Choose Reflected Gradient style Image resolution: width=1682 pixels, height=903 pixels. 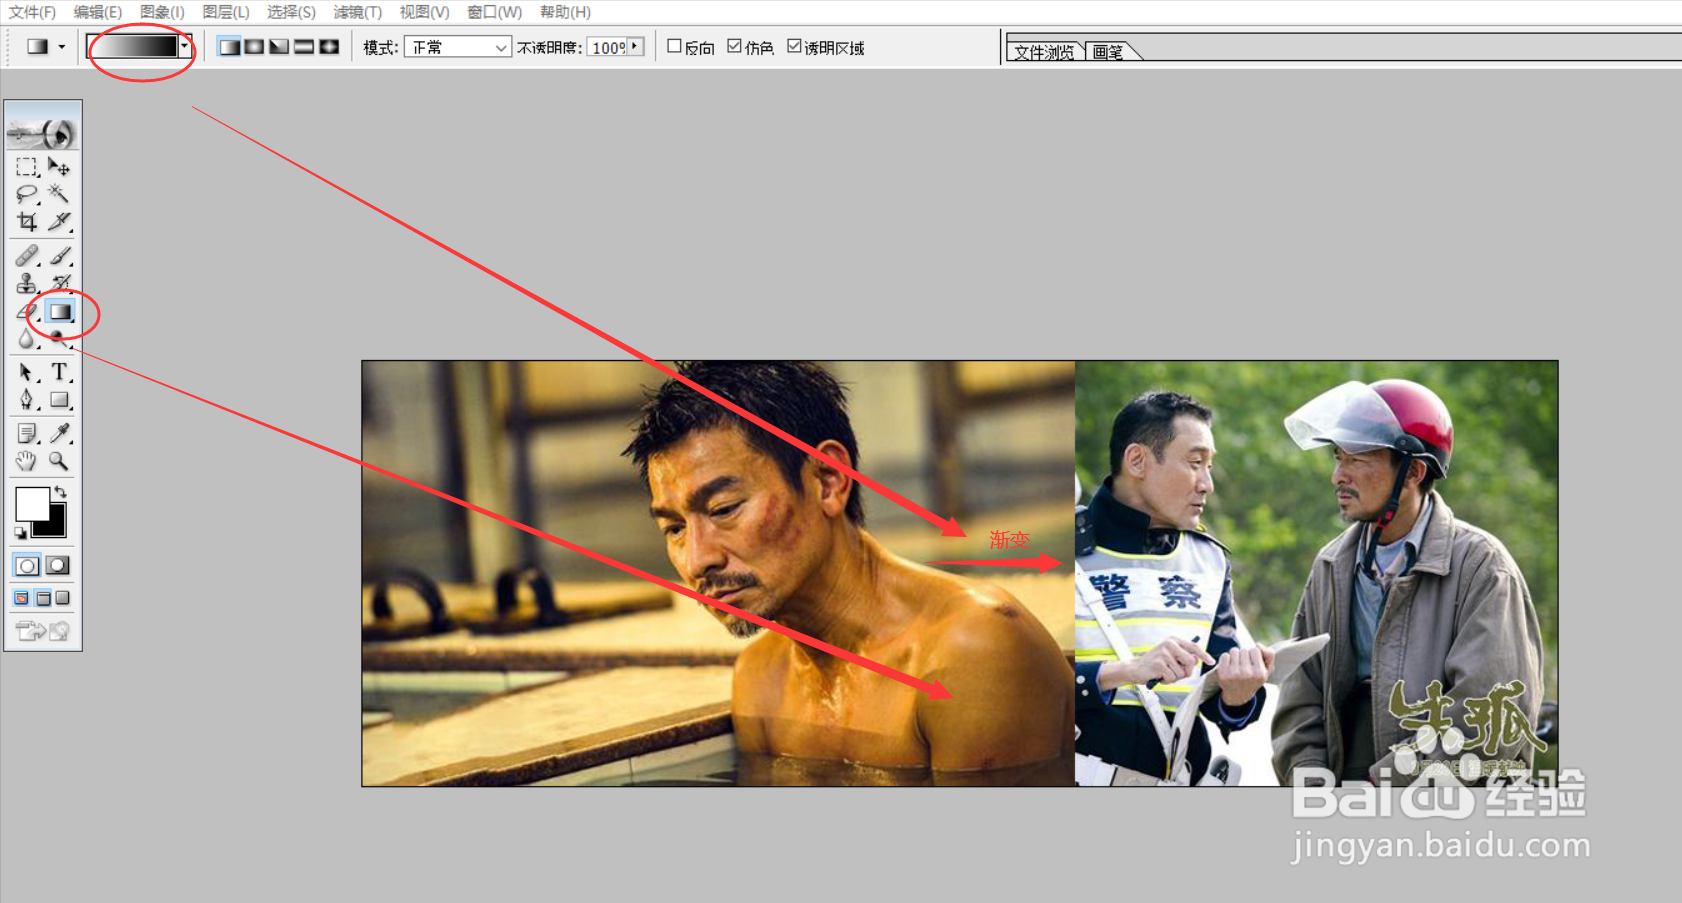(304, 47)
